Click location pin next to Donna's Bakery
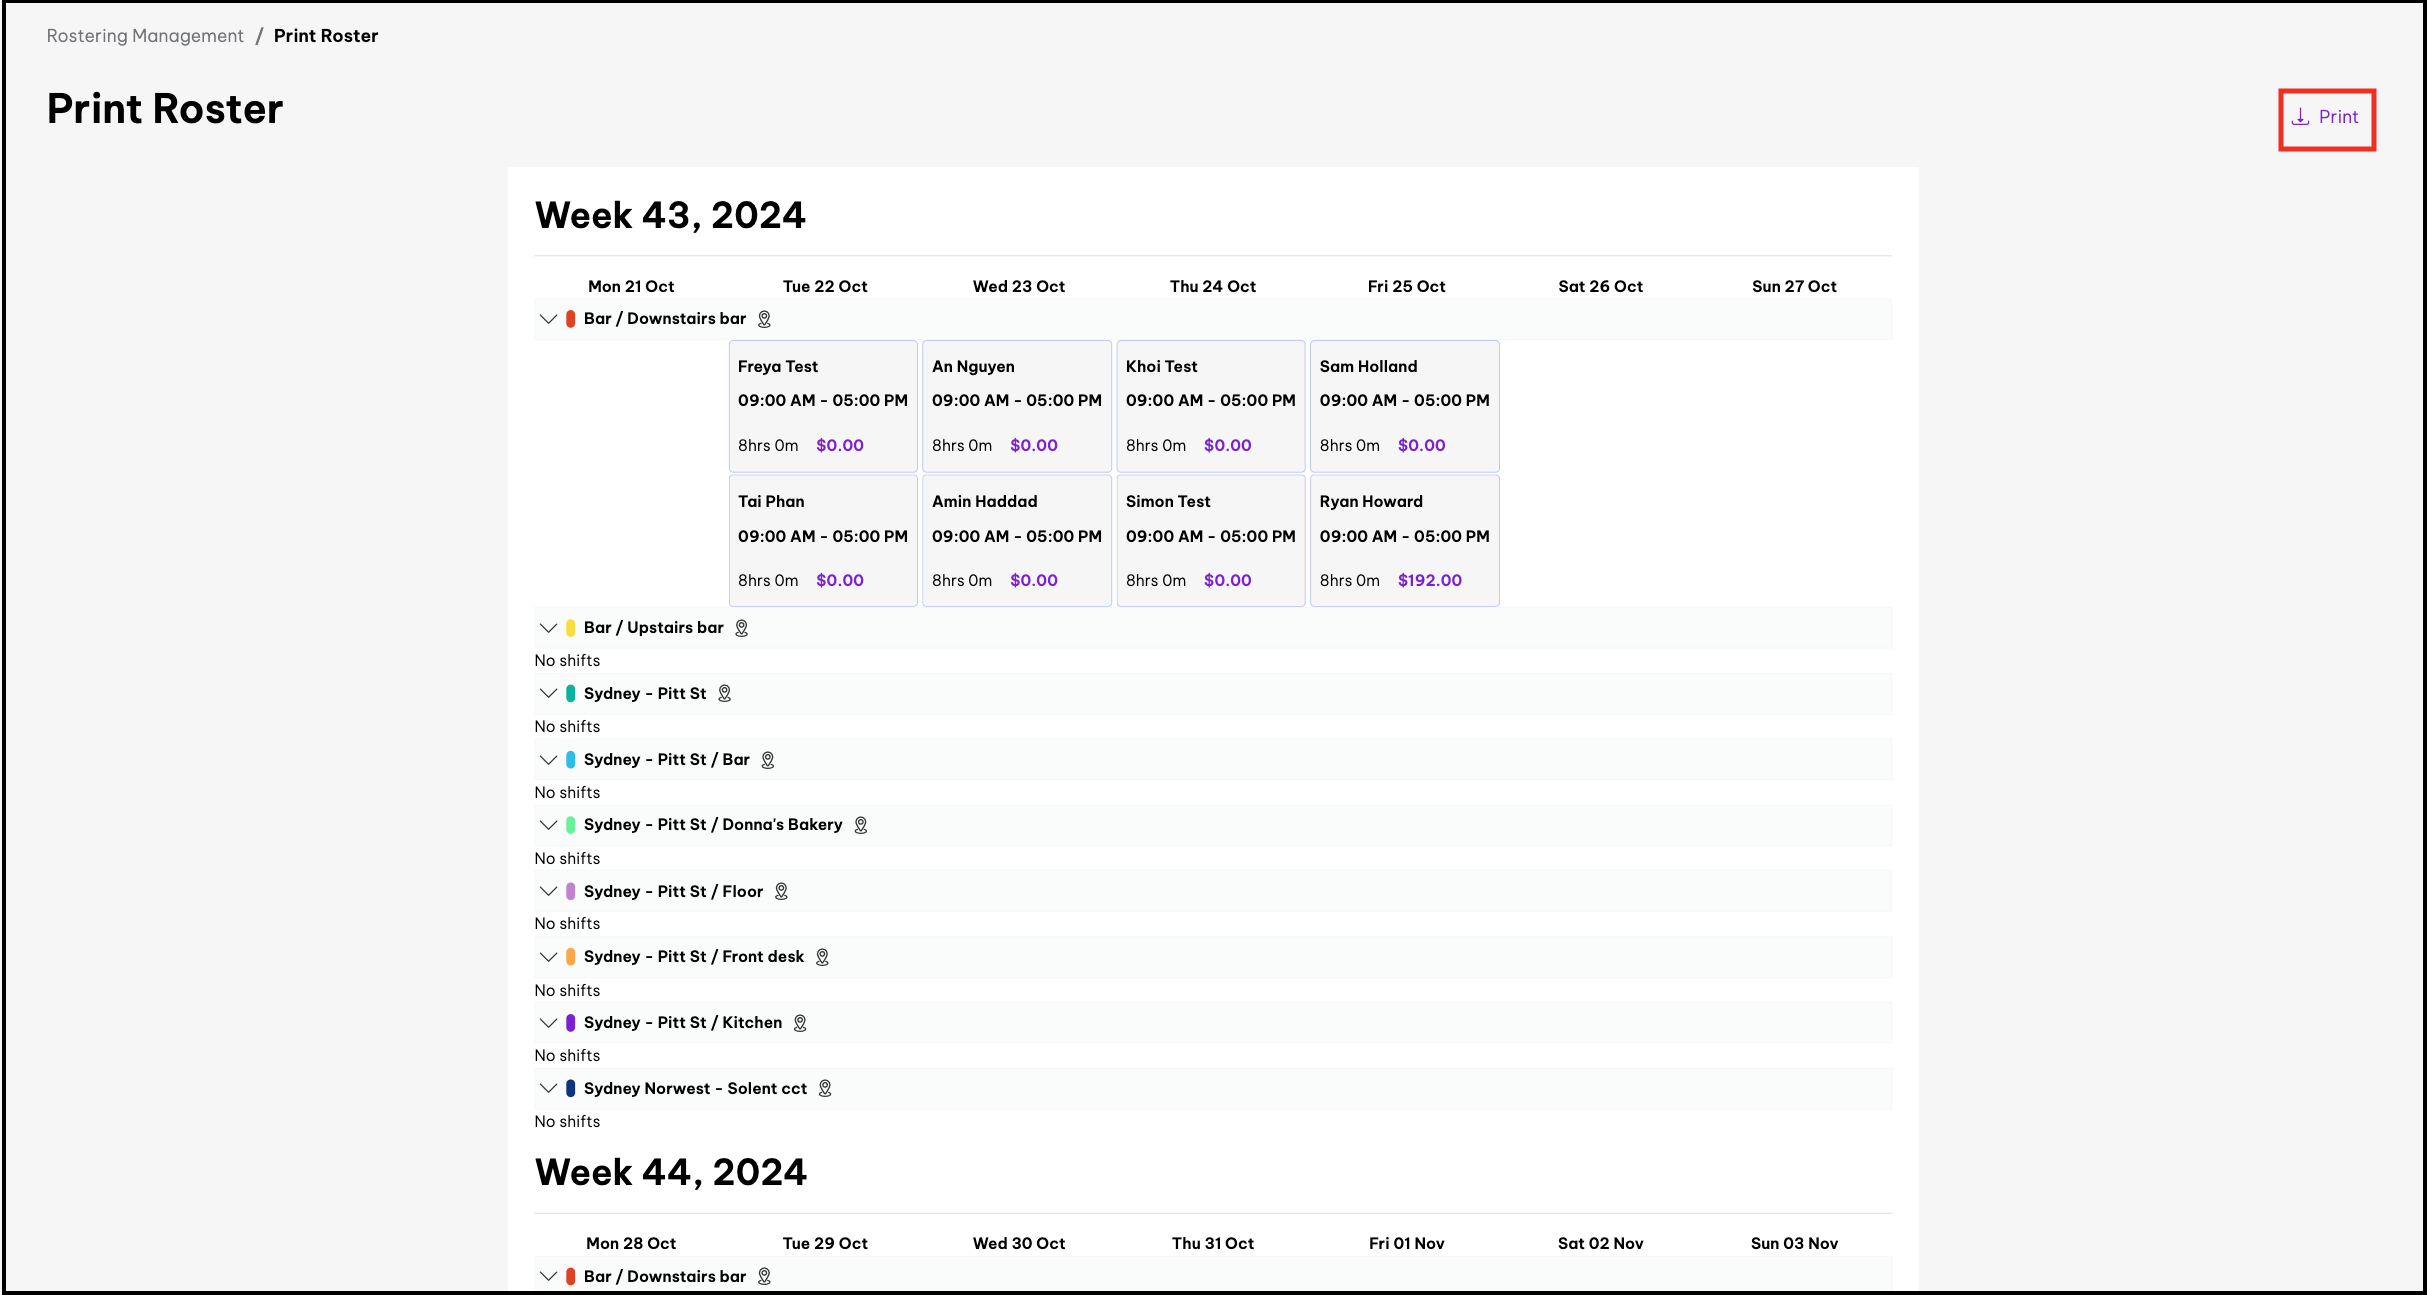This screenshot has height=1295, width=2427. [x=860, y=825]
